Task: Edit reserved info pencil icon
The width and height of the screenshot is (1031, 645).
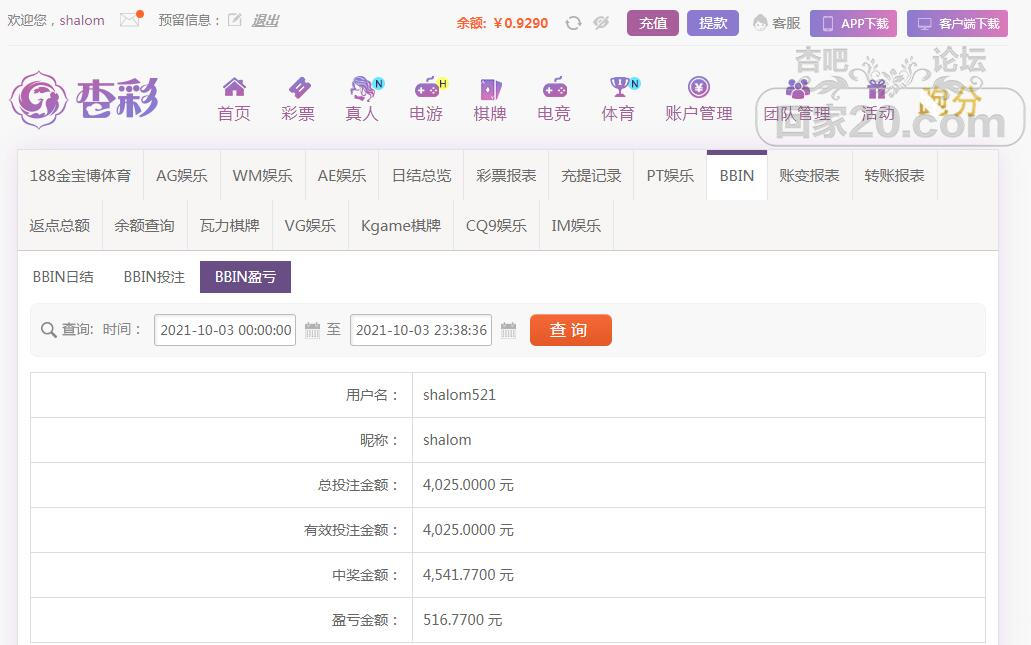Action: tap(235, 20)
